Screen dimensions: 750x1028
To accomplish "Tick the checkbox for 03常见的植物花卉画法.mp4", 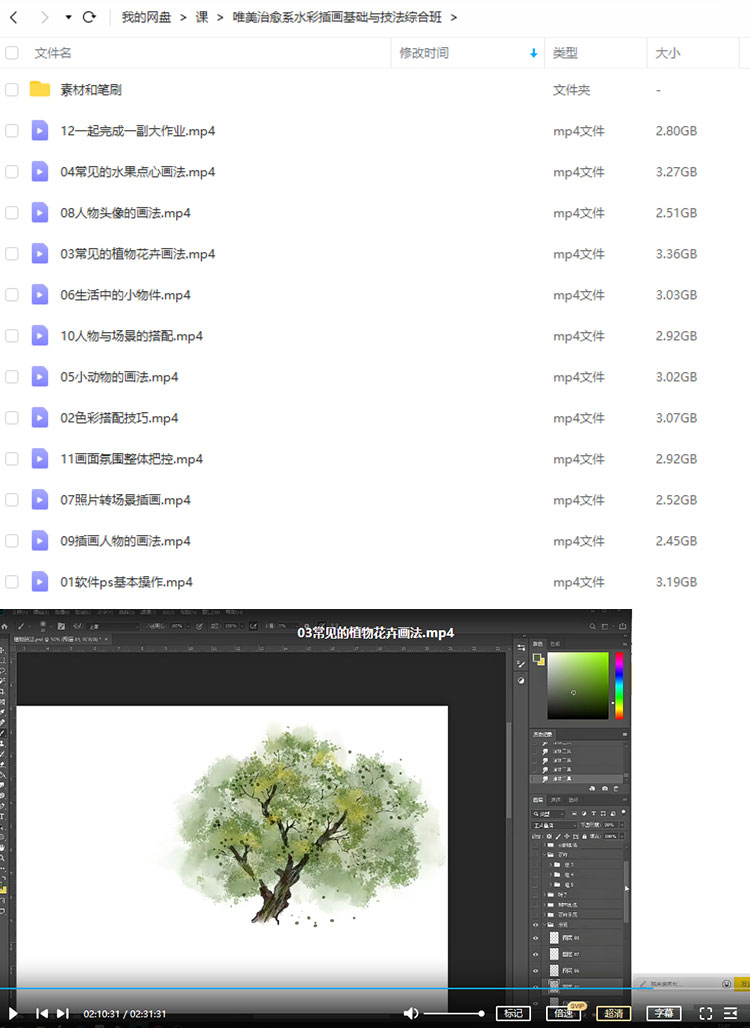I will click(12, 254).
